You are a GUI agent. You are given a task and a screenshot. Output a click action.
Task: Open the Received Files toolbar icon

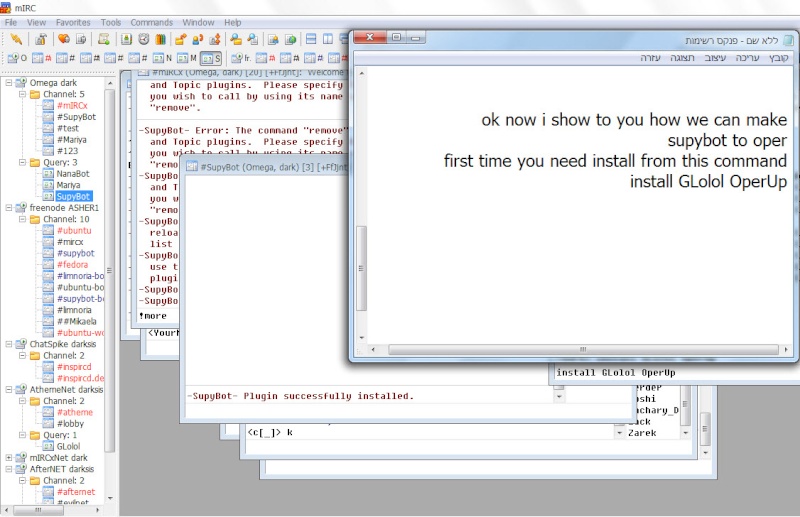coord(236,39)
